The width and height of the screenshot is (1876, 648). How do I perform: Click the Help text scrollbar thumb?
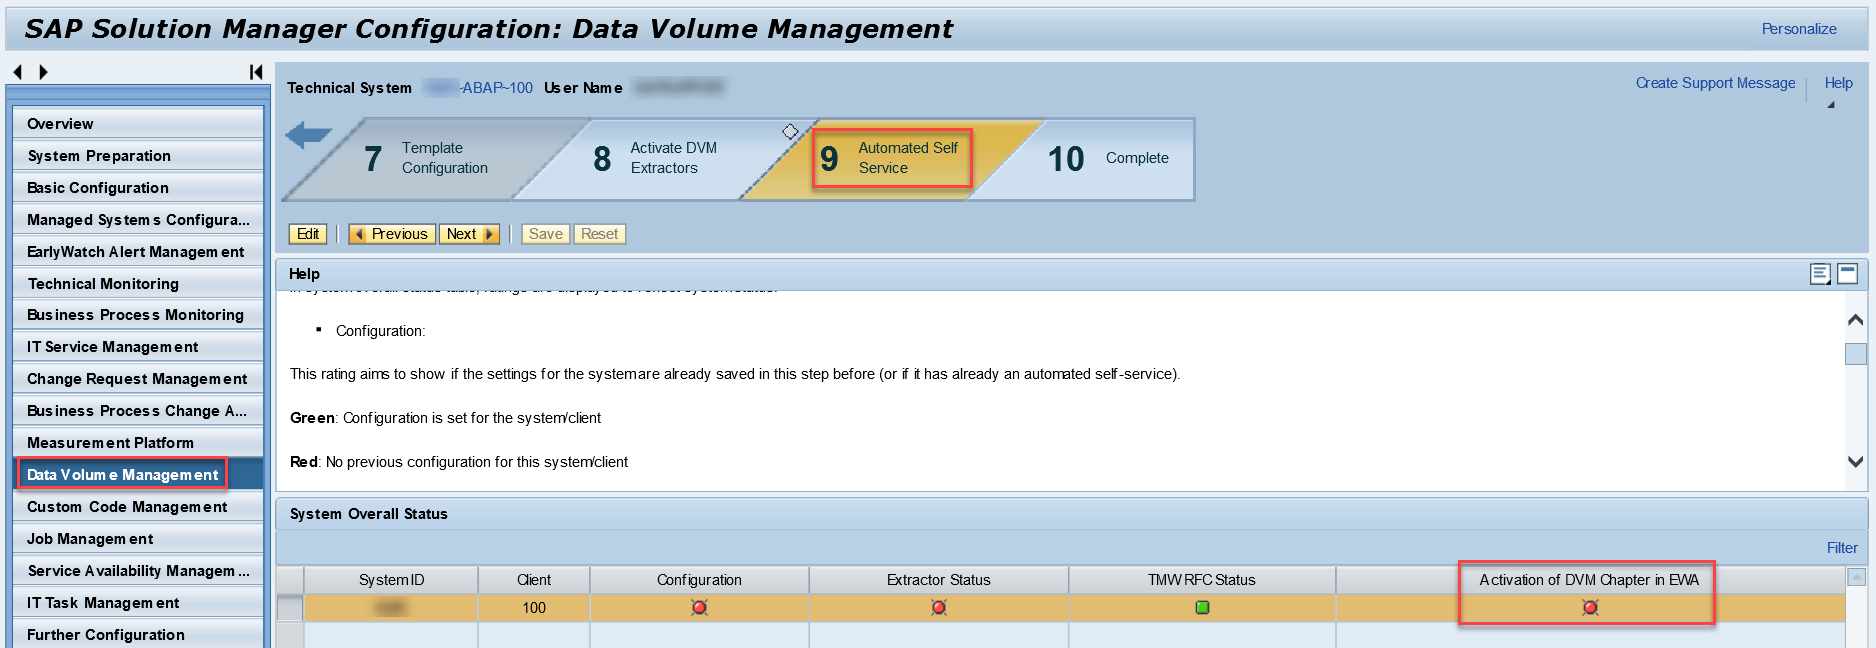click(1855, 354)
